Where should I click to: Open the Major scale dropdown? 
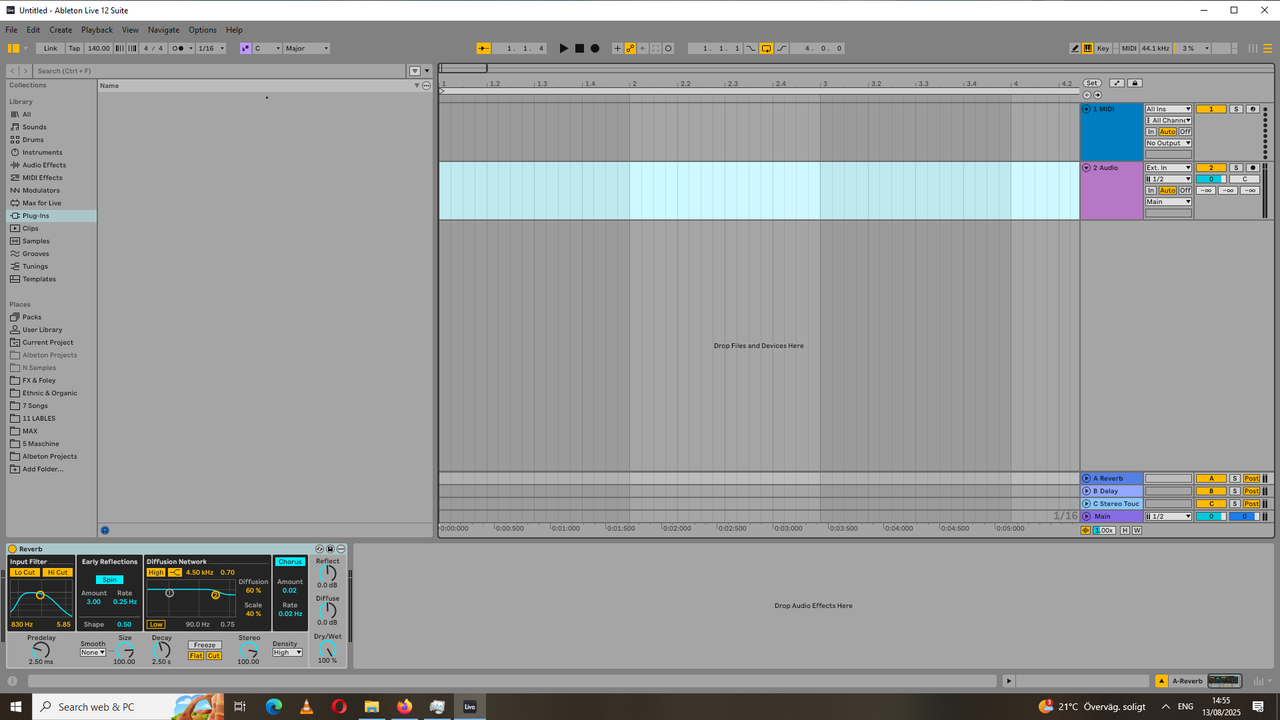point(307,48)
